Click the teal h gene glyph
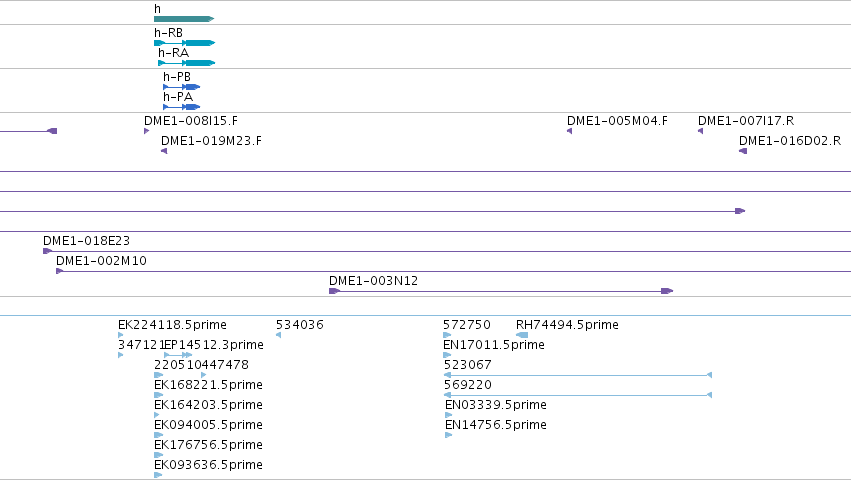Screen dimensions: 851x480 [184, 19]
